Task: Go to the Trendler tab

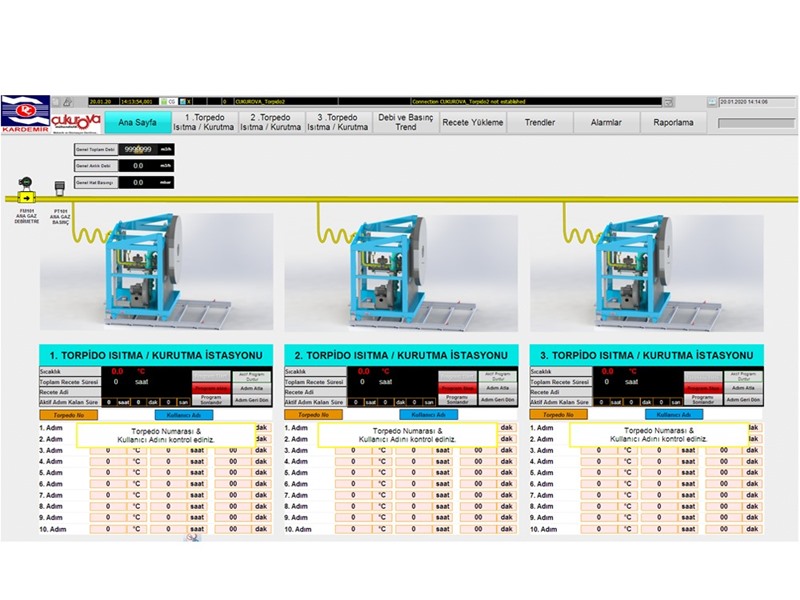Action: [x=540, y=122]
